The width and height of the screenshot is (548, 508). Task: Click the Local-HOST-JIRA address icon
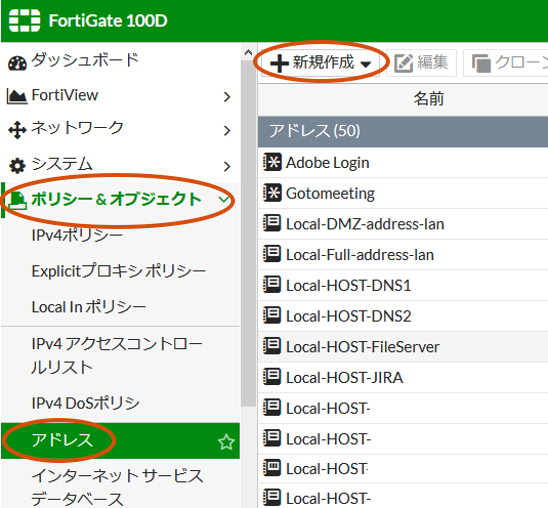pos(272,377)
